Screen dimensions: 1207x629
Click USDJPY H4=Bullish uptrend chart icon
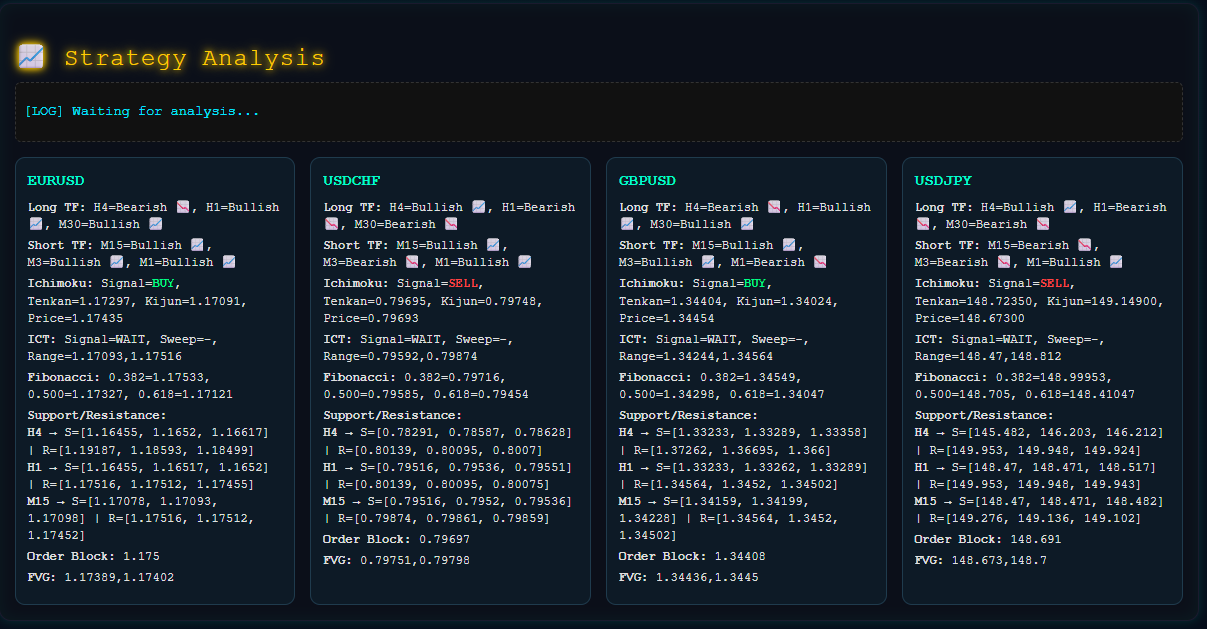tap(1070, 207)
